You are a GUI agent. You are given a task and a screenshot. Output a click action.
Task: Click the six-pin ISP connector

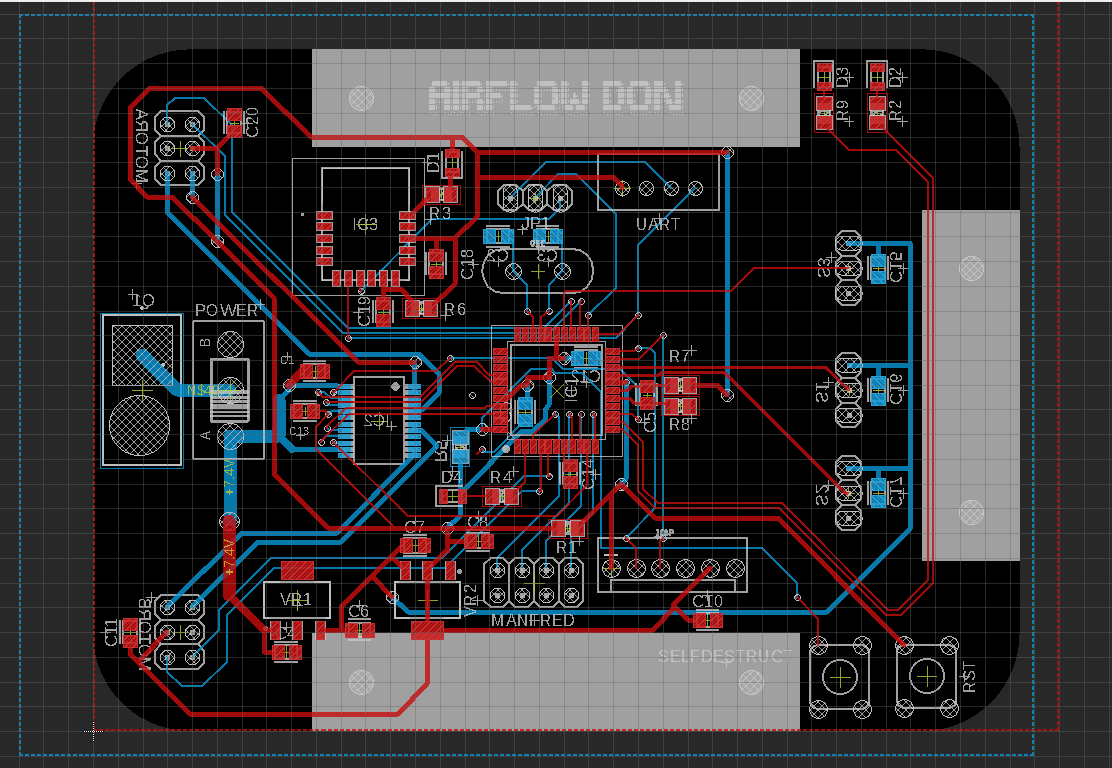click(672, 565)
